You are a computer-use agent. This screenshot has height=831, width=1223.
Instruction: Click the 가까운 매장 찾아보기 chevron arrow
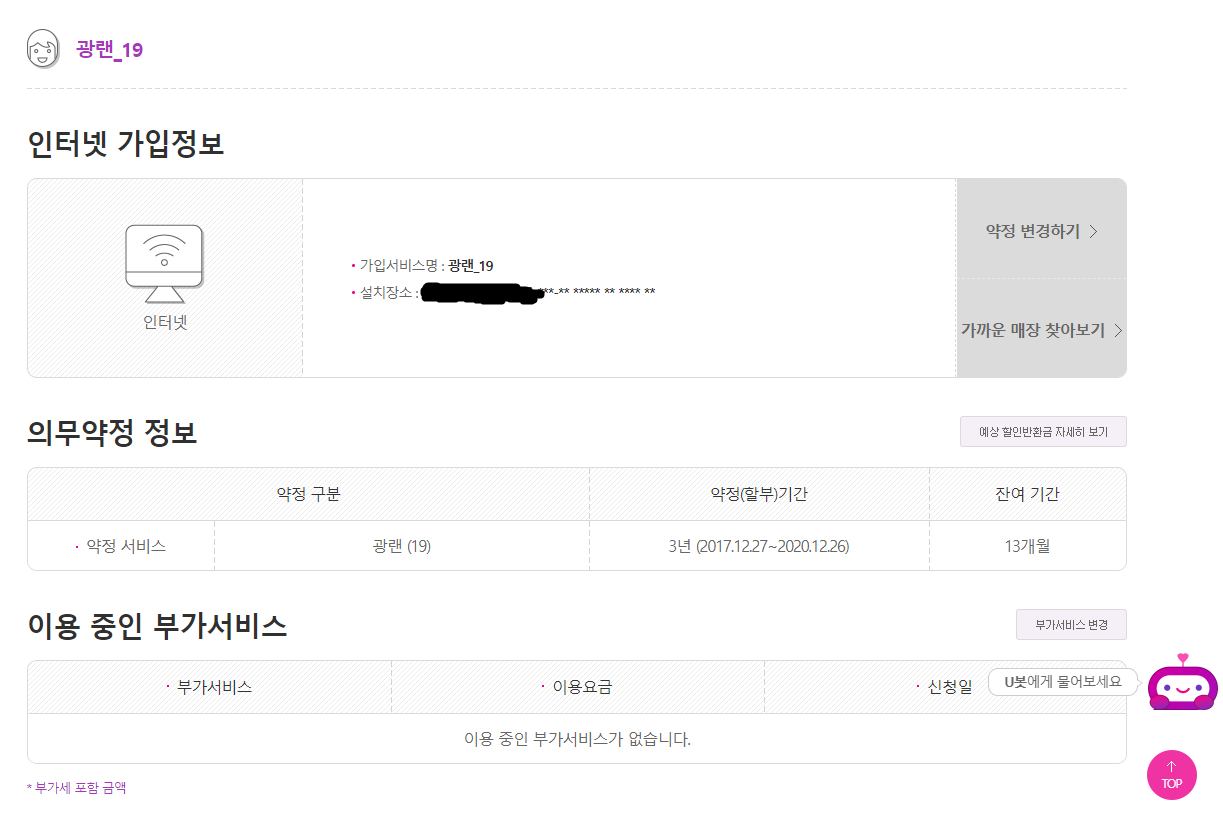click(x=1118, y=330)
